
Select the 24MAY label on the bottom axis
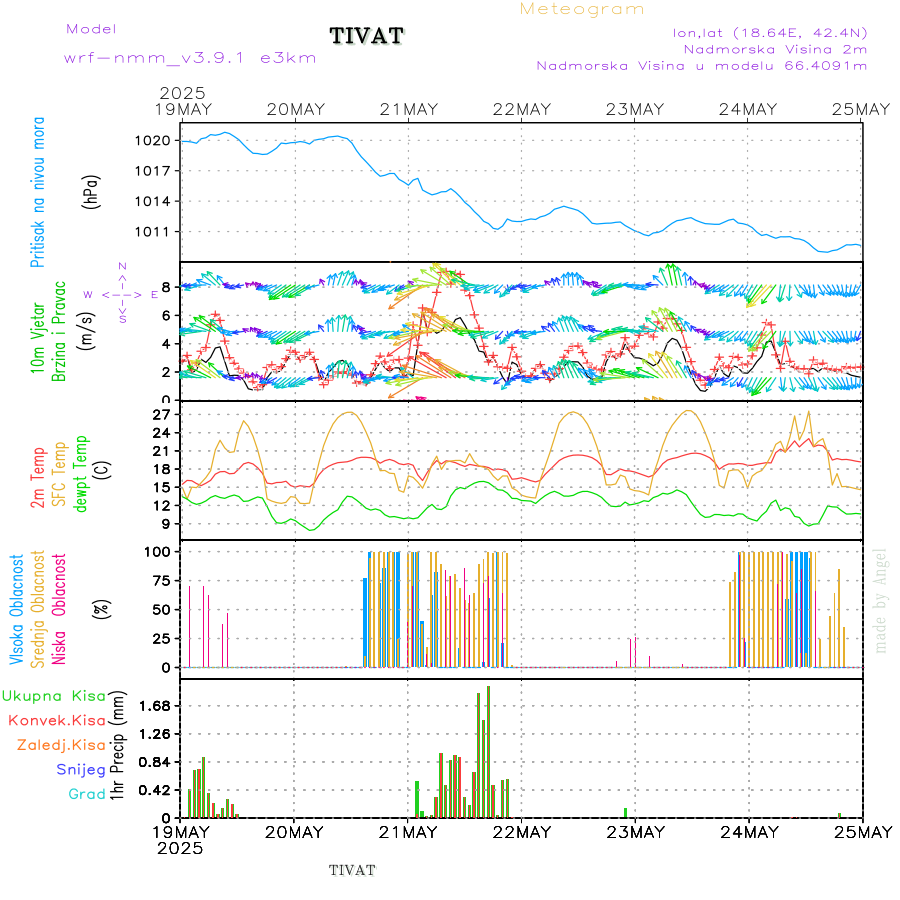[748, 832]
